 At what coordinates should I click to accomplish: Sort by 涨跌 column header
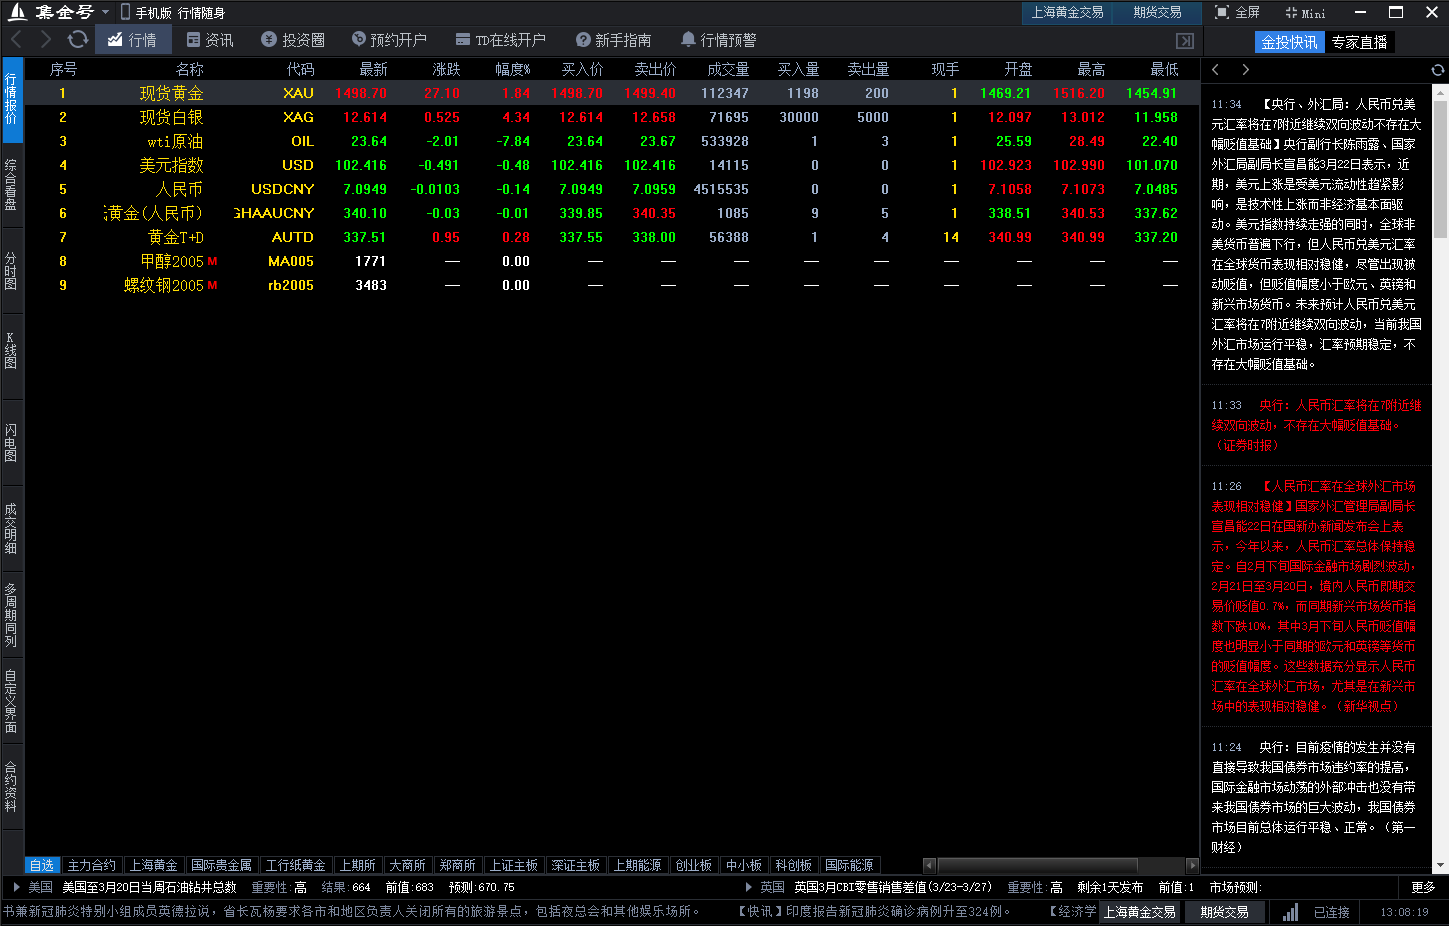point(446,69)
